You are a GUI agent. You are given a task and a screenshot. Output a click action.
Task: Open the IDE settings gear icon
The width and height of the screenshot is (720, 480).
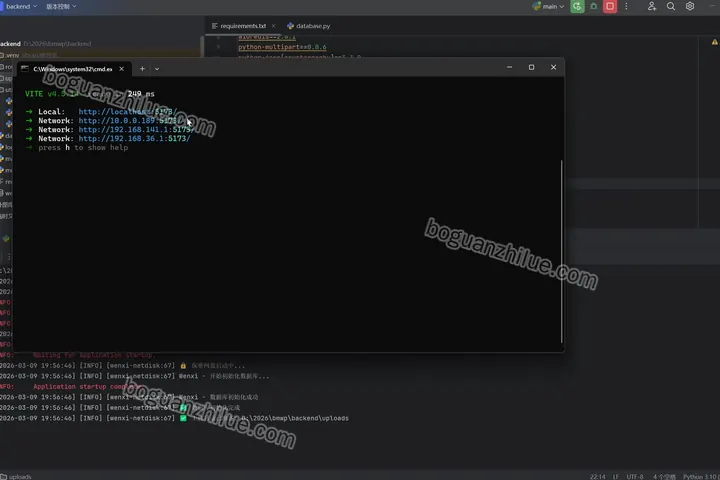click(x=690, y=6)
